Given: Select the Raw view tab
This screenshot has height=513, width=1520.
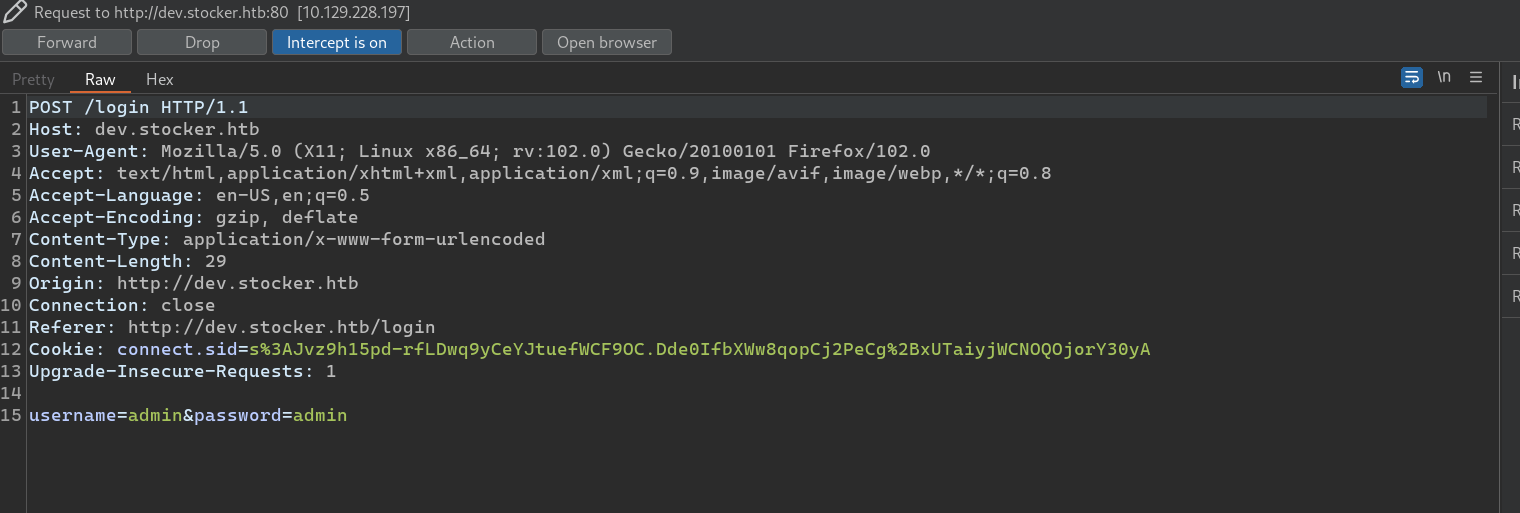Looking at the screenshot, I should click(100, 79).
